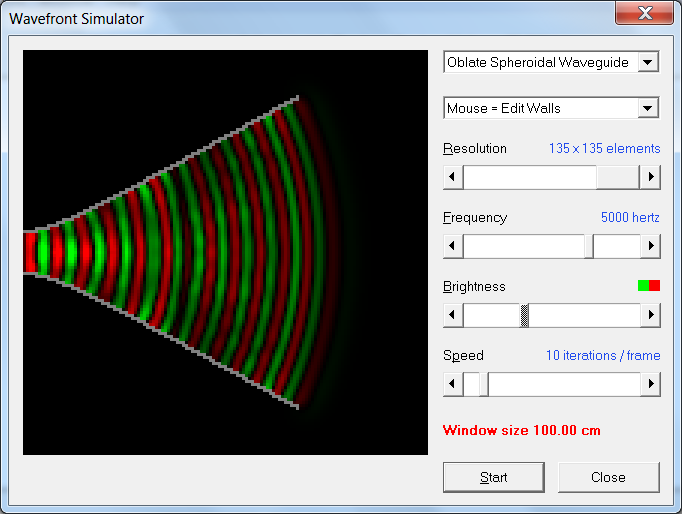The width and height of the screenshot is (682, 514).
Task: Click the Speed slider thumb
Action: (484, 384)
